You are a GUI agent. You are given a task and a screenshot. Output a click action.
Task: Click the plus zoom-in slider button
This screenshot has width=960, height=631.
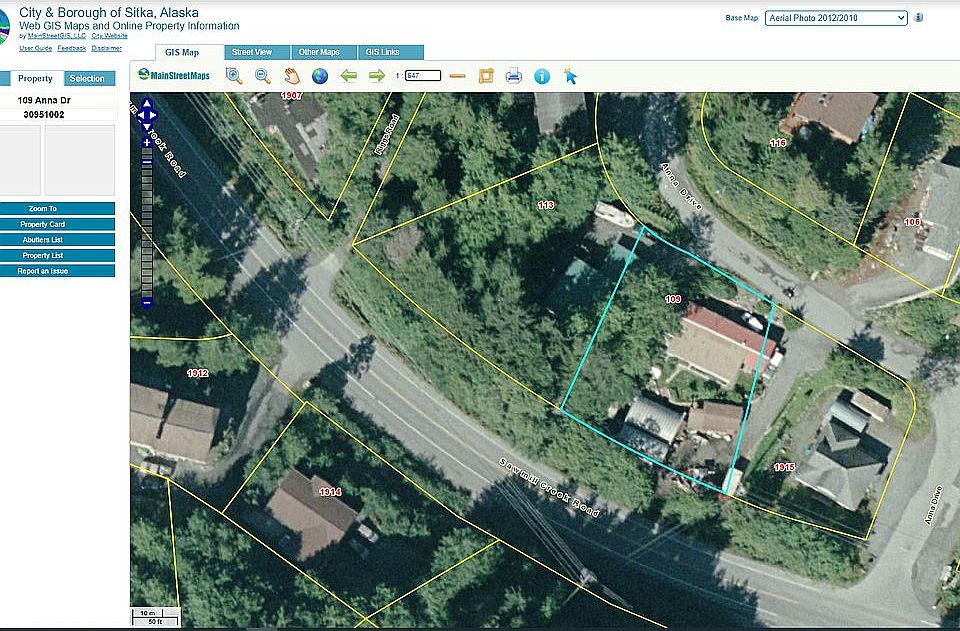click(146, 143)
